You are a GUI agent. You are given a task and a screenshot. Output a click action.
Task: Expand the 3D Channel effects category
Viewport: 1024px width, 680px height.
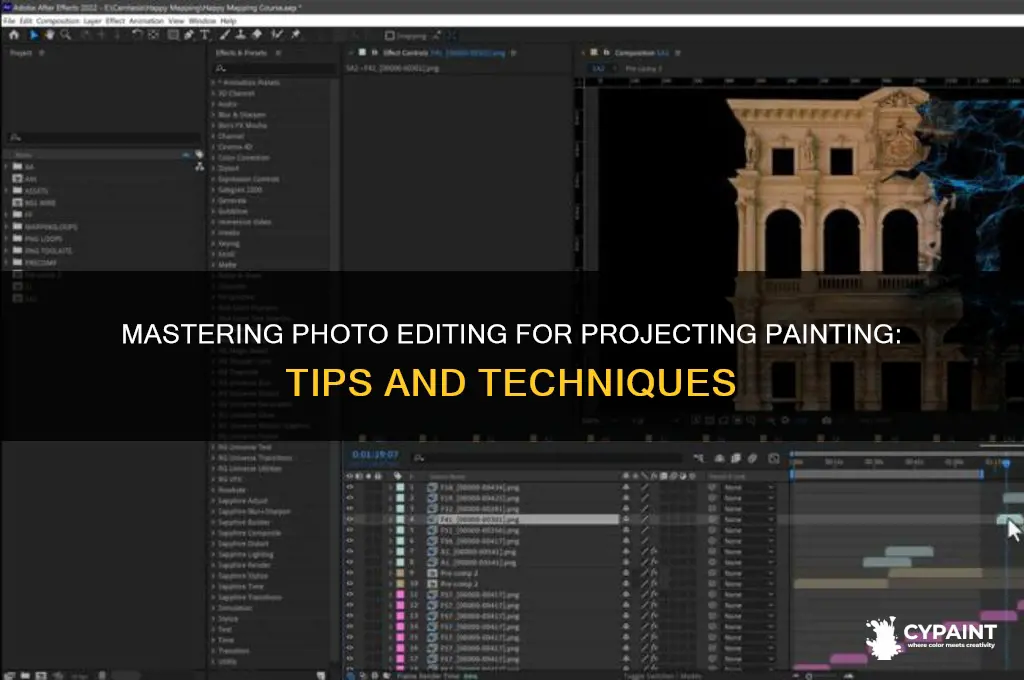213,93
